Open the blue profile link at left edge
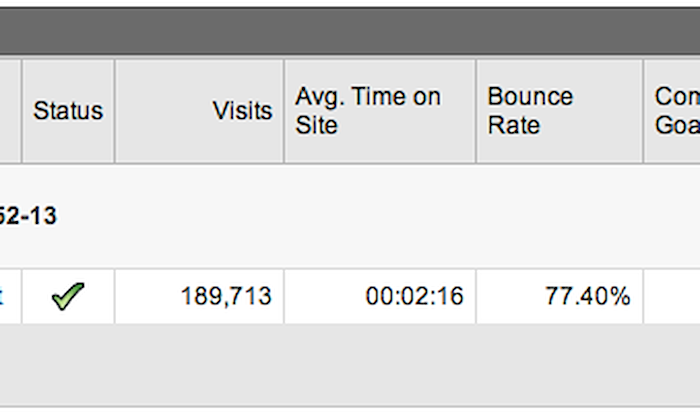Viewport: 700px width, 416px height. (x=1, y=296)
